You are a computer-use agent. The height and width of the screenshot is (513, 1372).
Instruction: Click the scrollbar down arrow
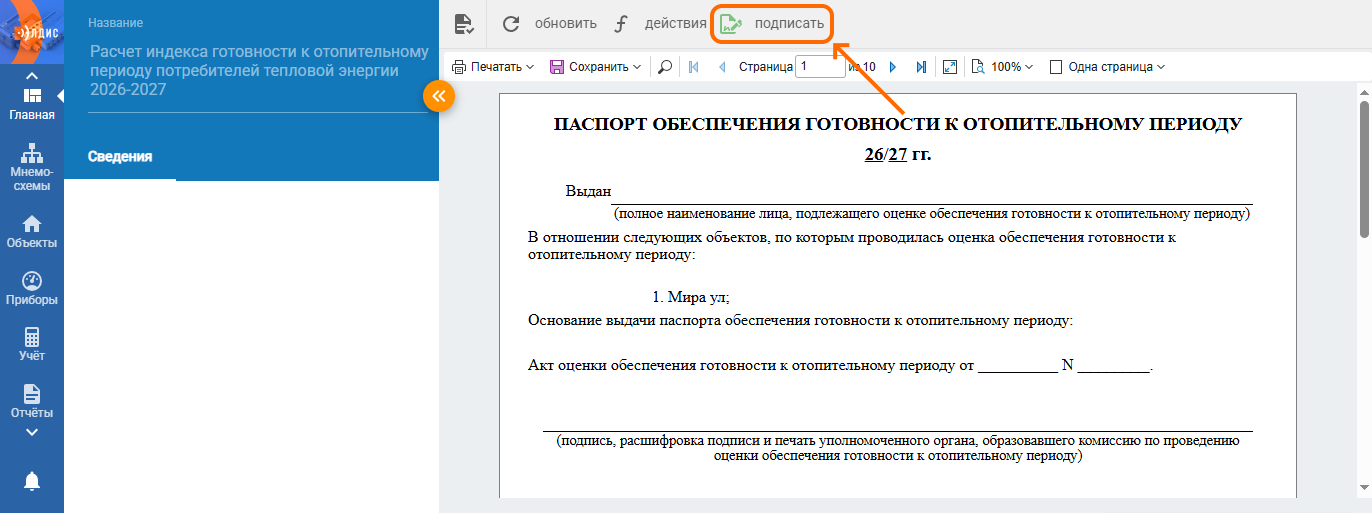click(1364, 490)
